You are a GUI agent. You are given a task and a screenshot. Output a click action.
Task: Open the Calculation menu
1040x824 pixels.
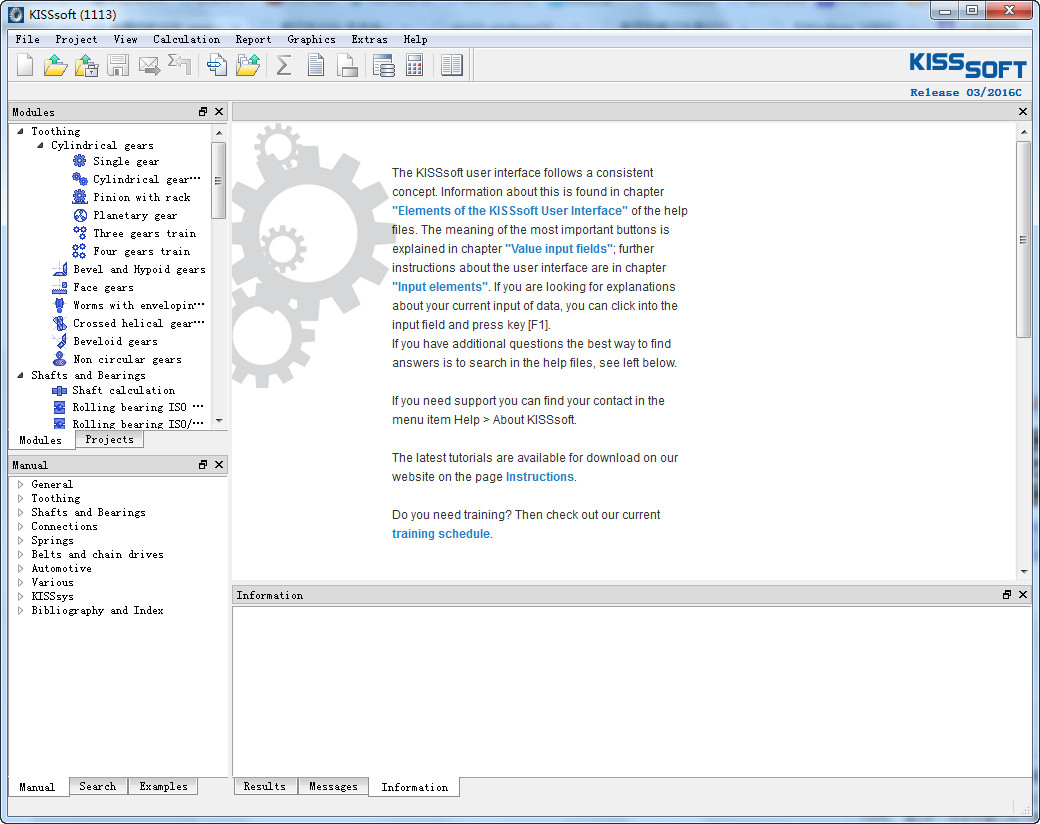(x=186, y=39)
